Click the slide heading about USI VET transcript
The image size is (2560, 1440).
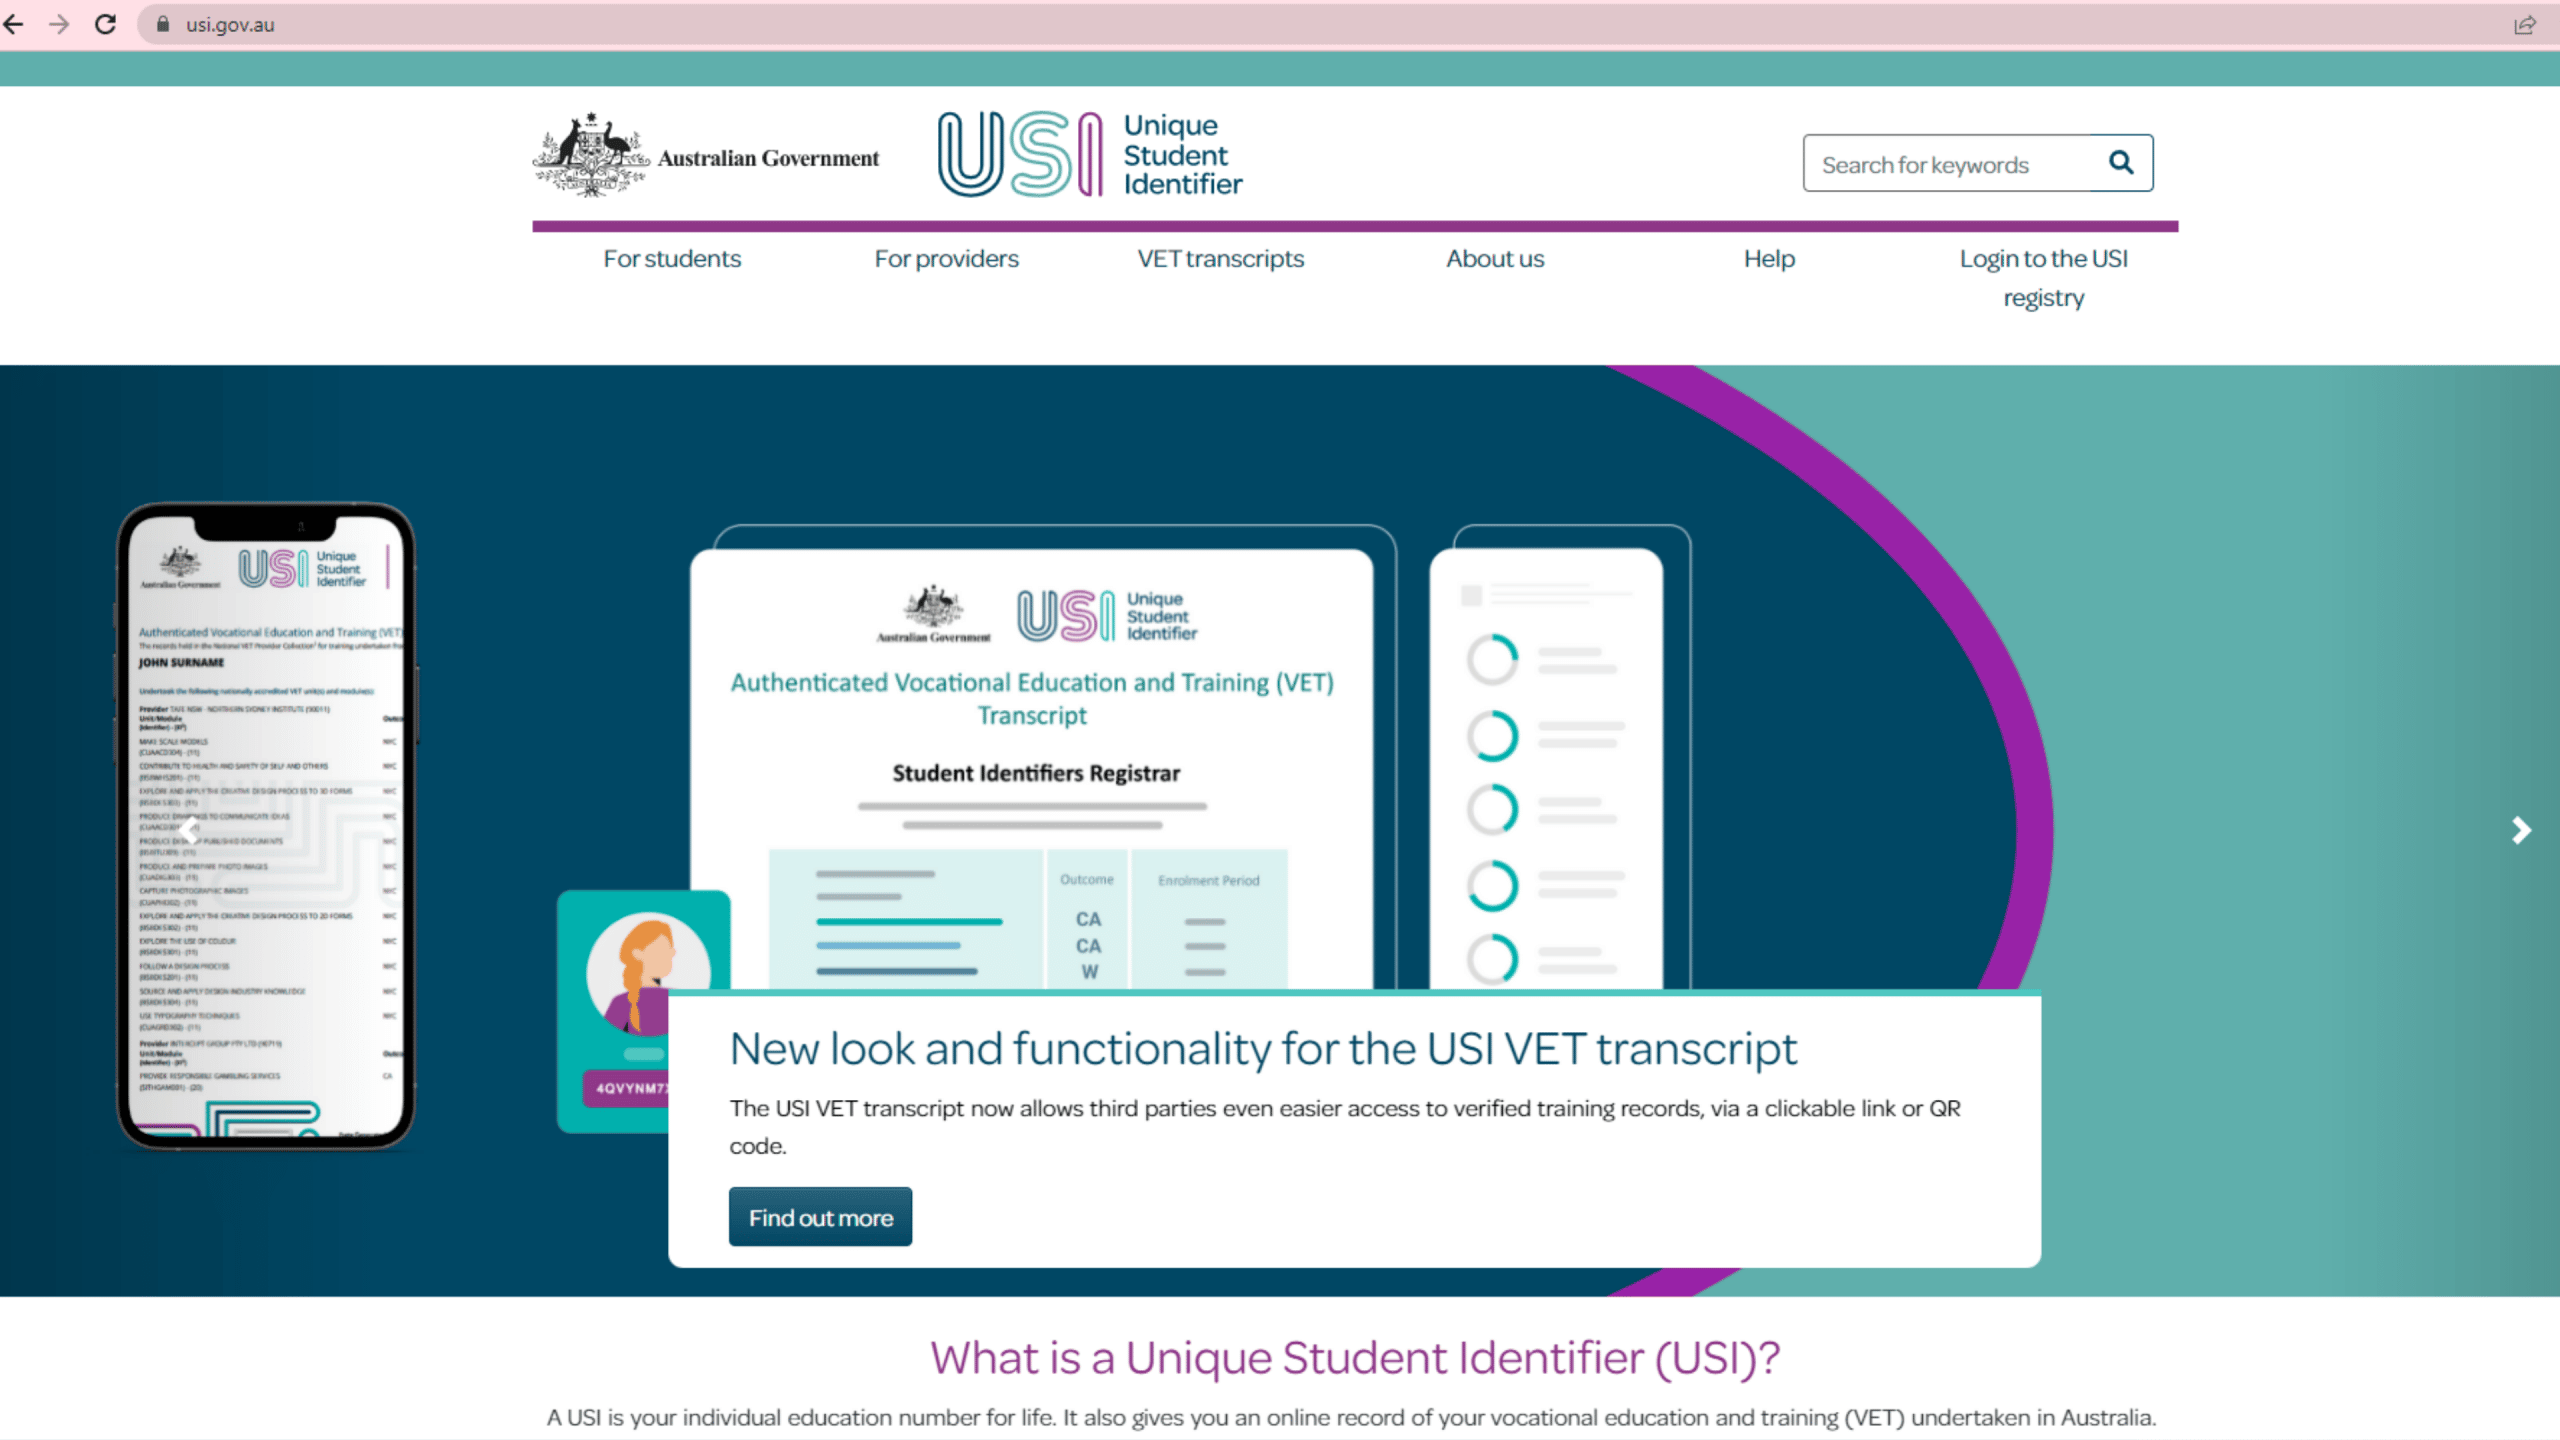coord(1263,1049)
